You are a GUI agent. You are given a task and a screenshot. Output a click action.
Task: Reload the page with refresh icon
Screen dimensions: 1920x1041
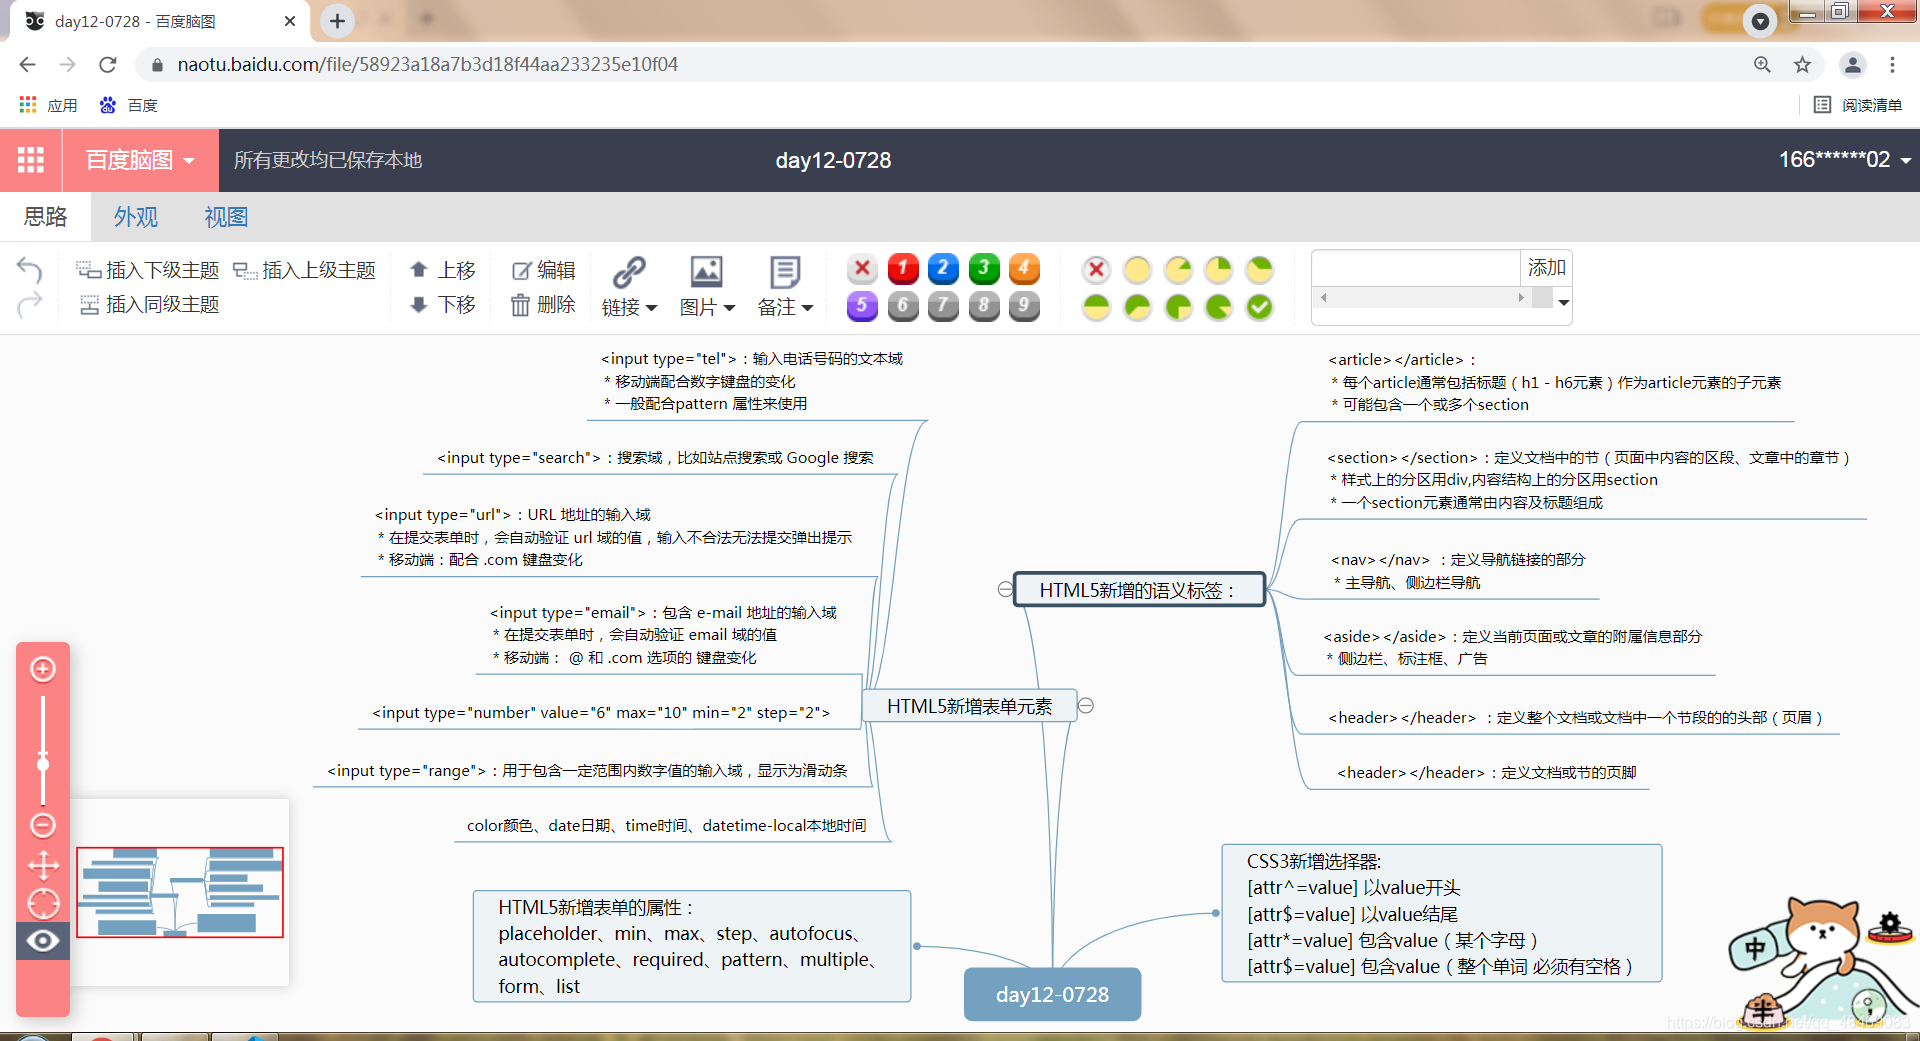[108, 65]
